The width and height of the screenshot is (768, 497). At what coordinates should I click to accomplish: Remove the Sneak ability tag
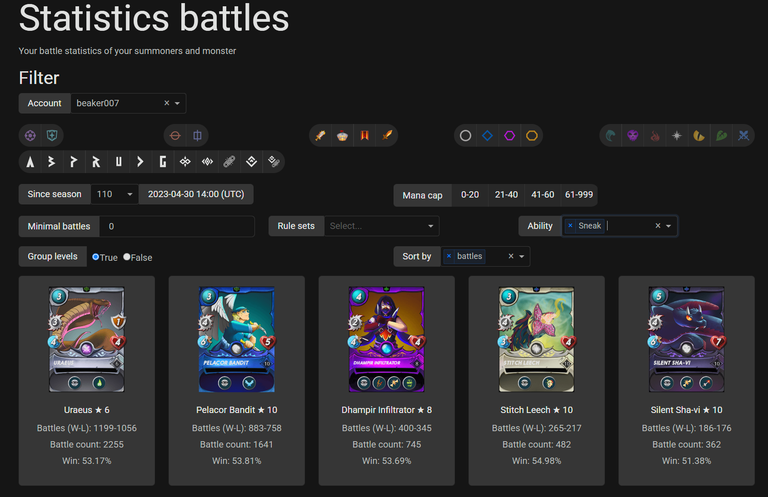(x=570, y=226)
